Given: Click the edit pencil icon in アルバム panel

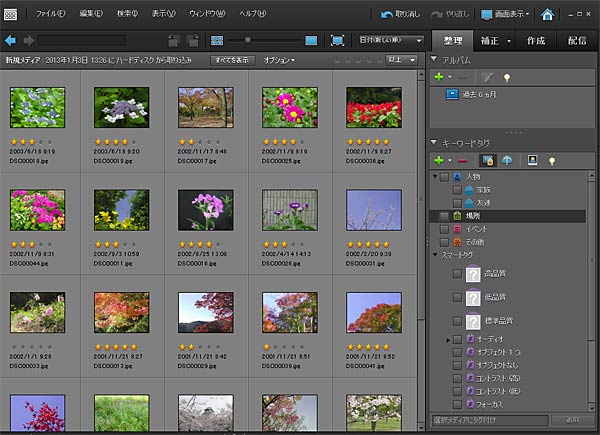Looking at the screenshot, I should (x=488, y=78).
